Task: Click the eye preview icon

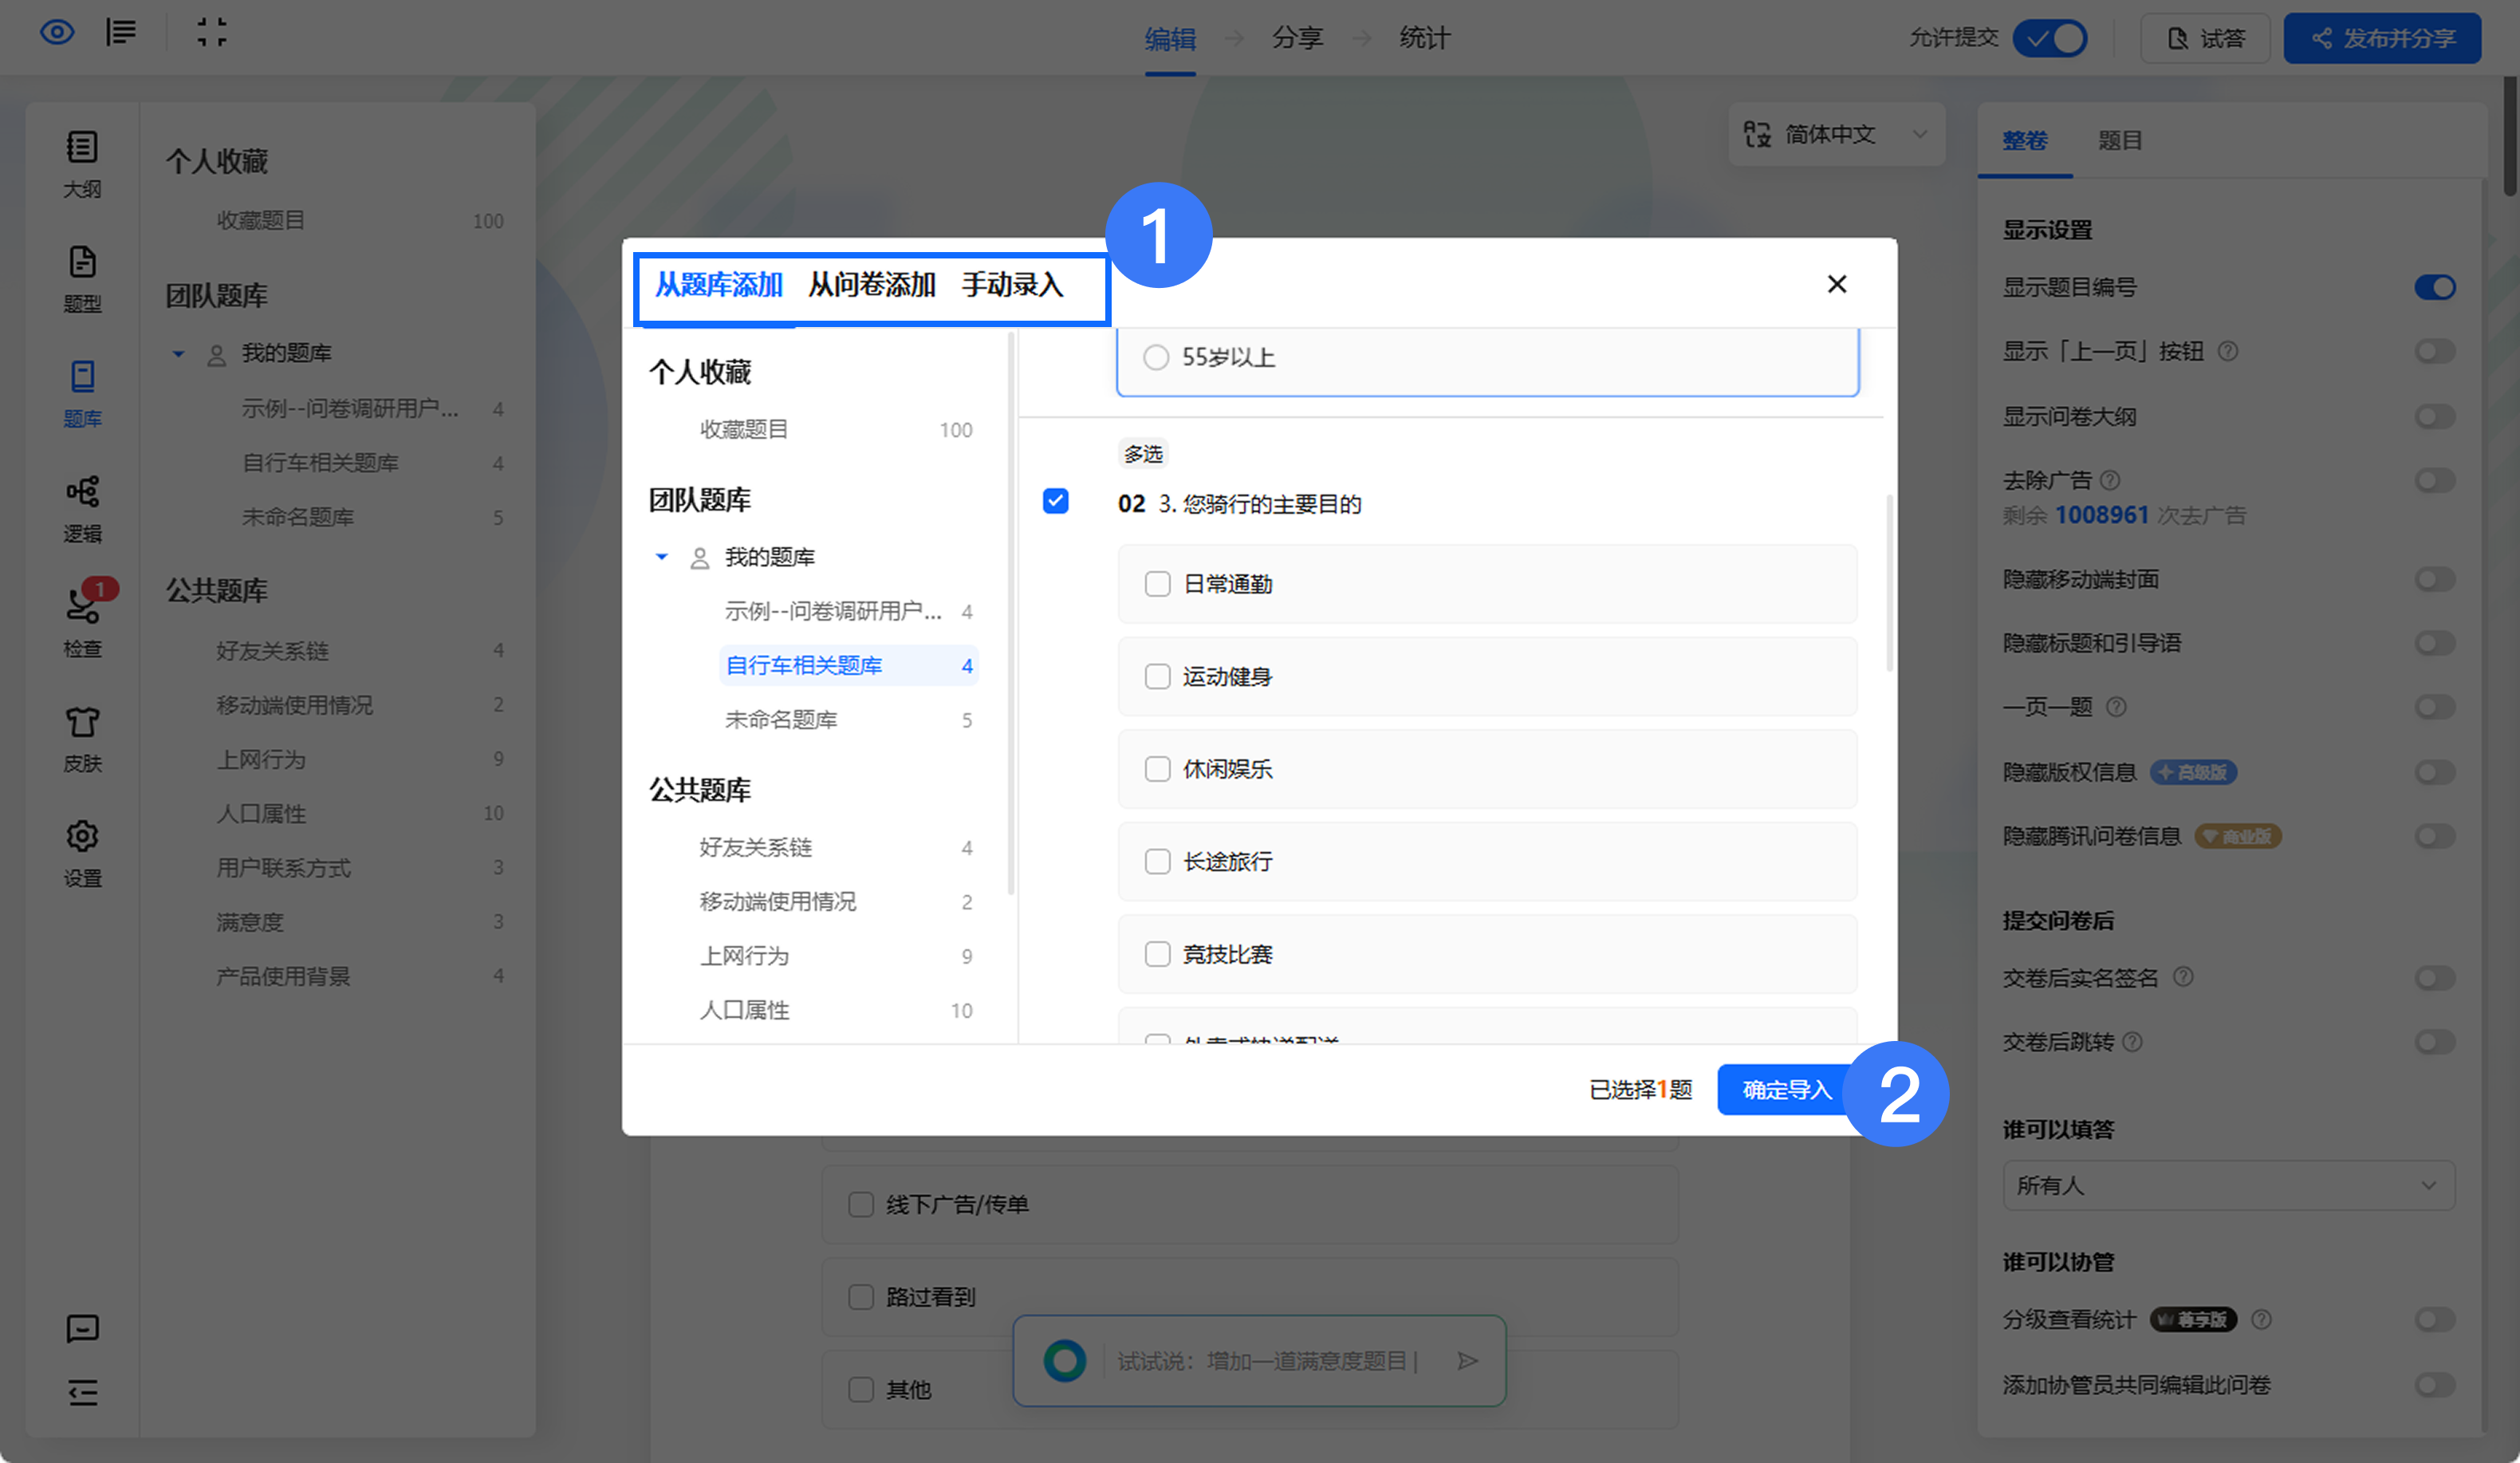Action: 57,33
